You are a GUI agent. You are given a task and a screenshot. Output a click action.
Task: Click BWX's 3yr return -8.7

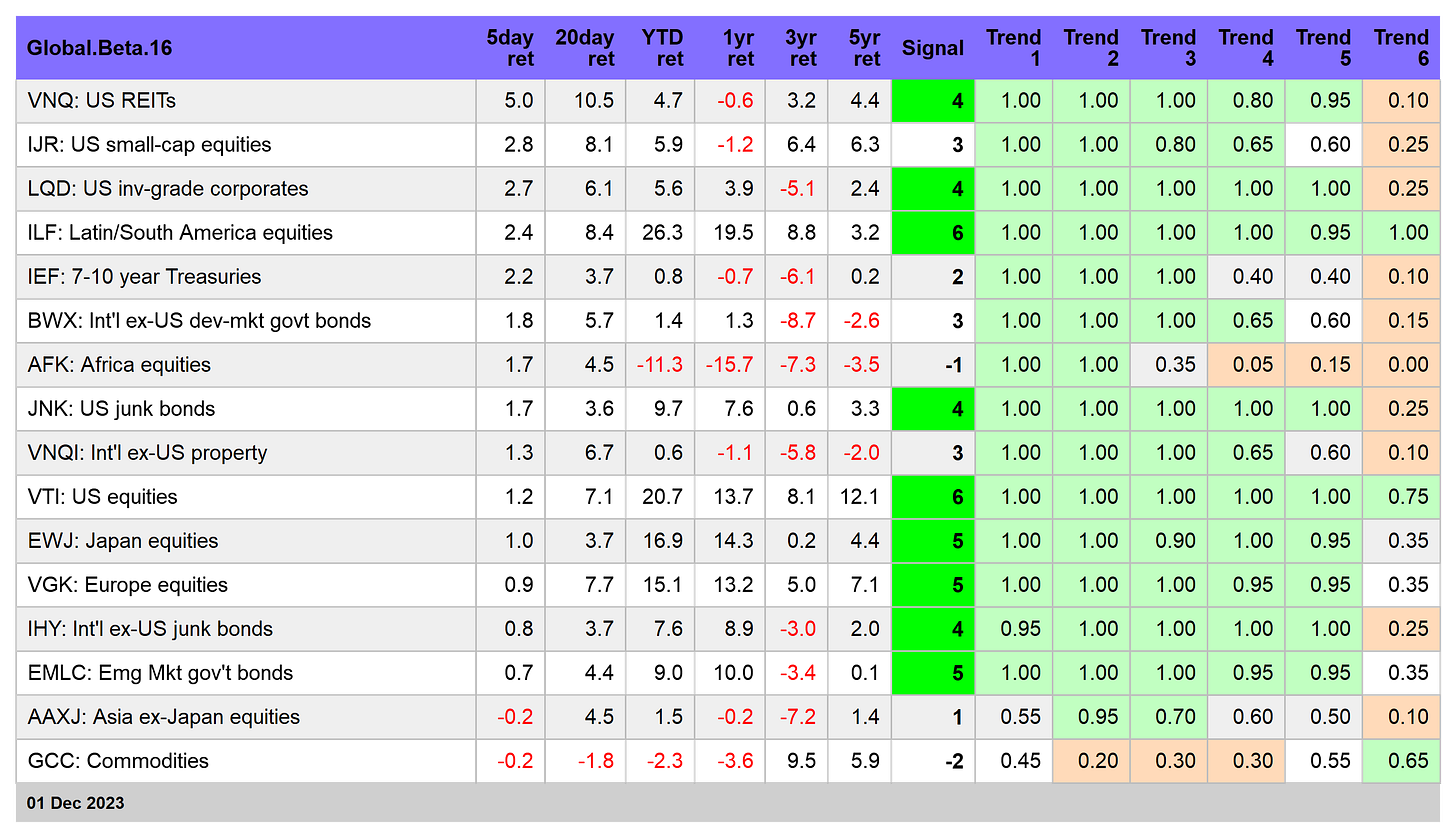tap(797, 321)
